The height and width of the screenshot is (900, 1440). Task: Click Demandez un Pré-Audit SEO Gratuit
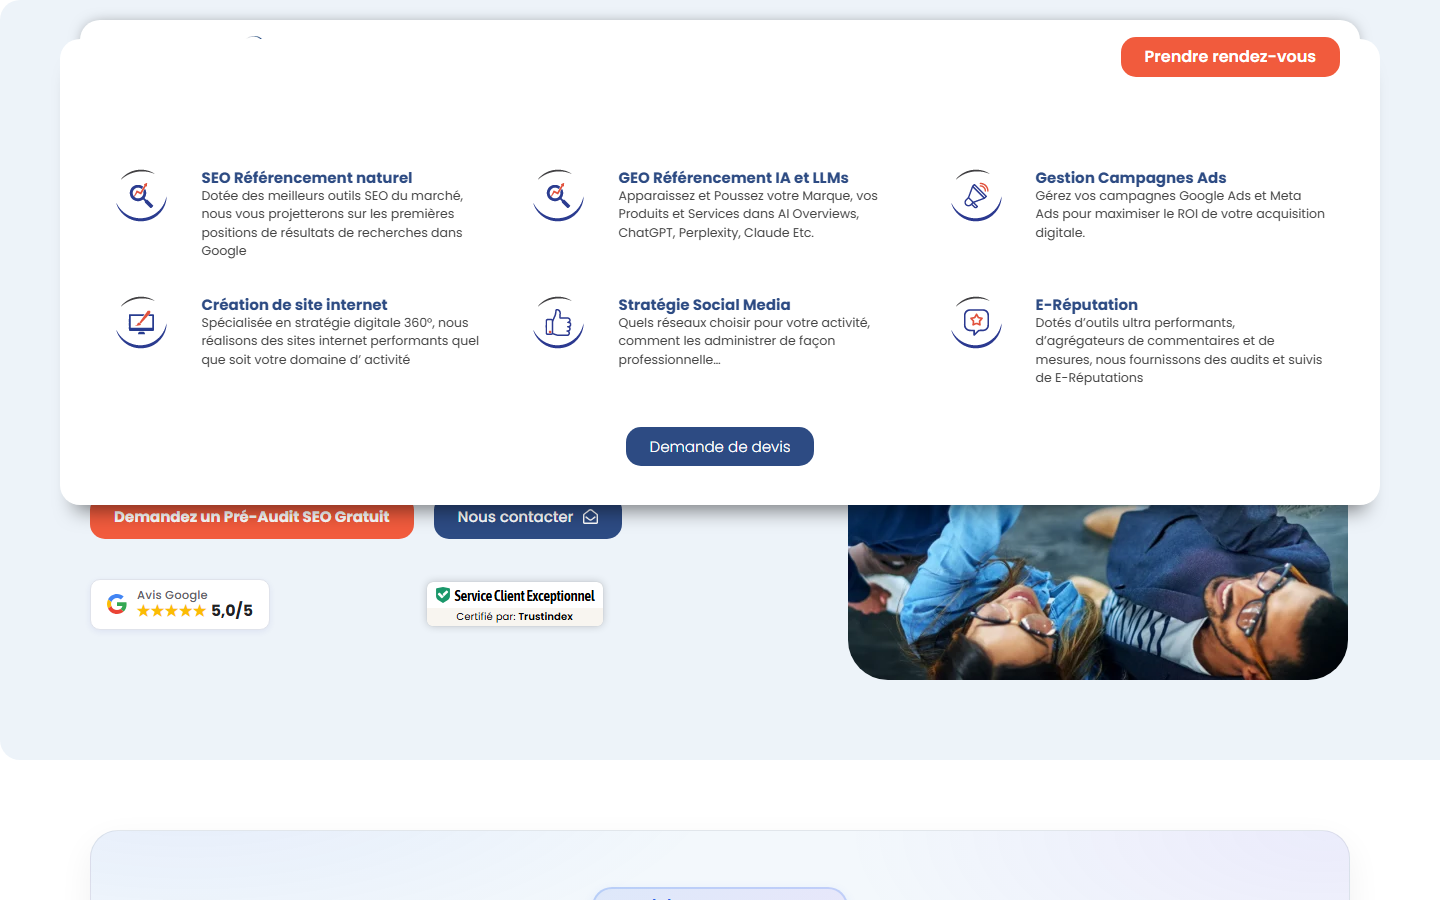[252, 518]
